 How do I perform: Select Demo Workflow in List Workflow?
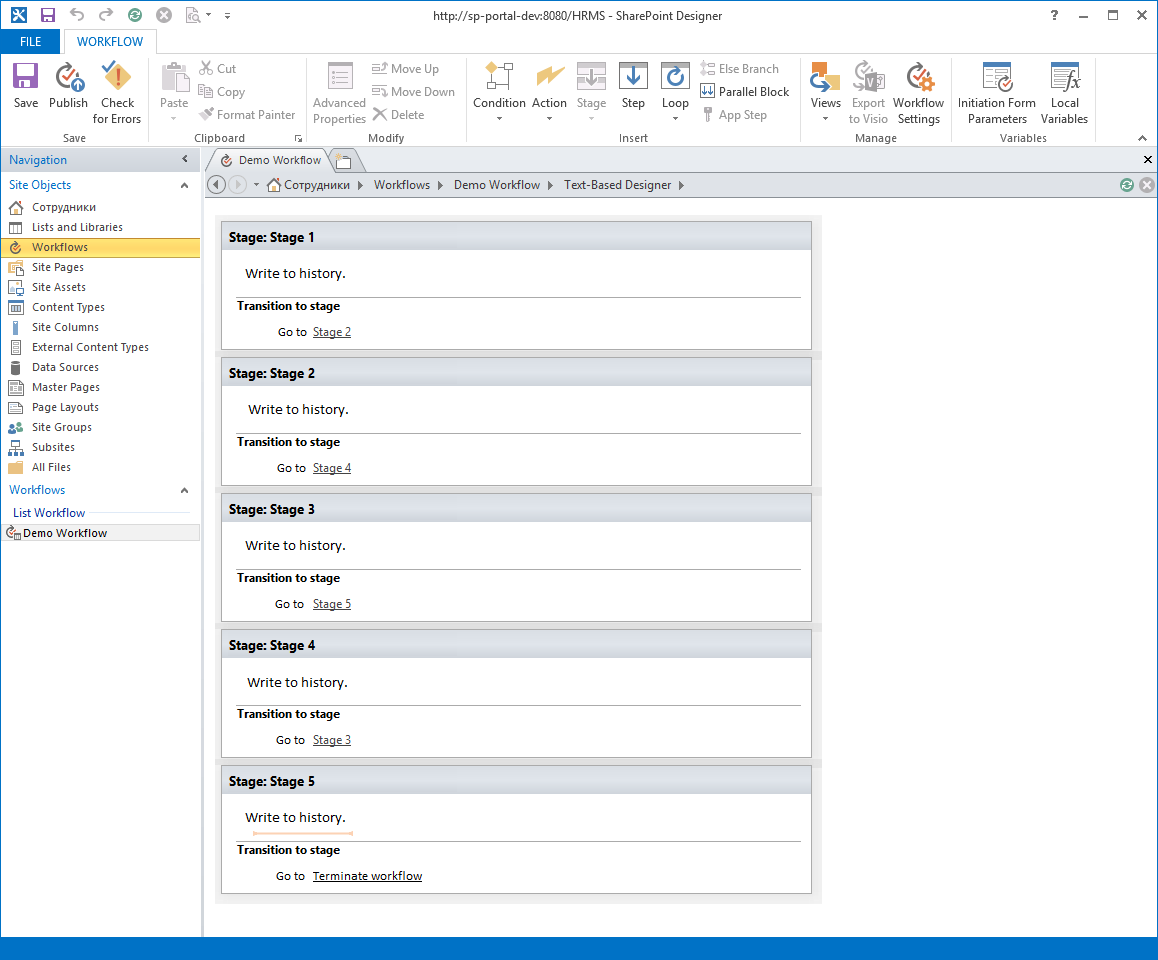click(100, 533)
